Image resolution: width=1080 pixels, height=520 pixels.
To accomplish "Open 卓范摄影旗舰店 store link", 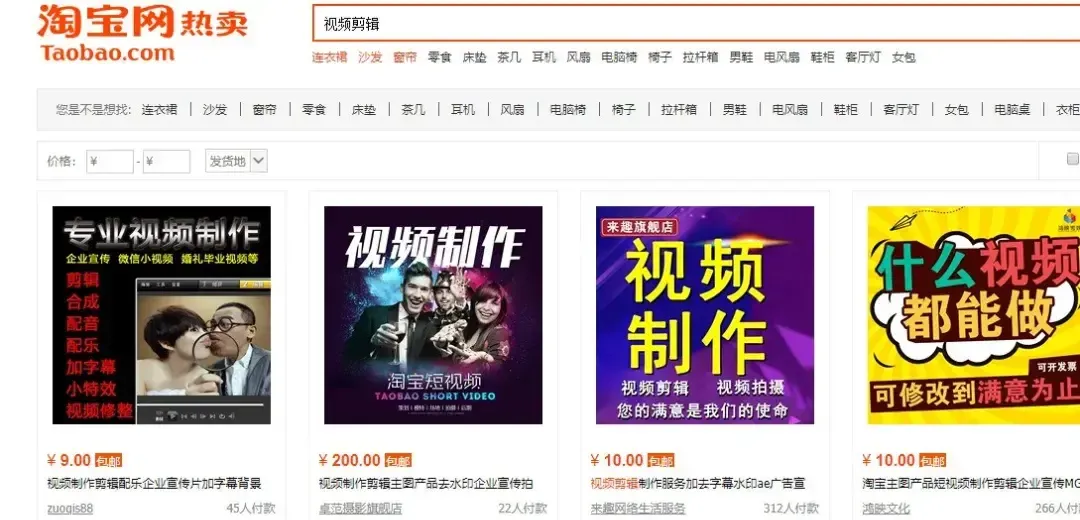I will 360,509.
